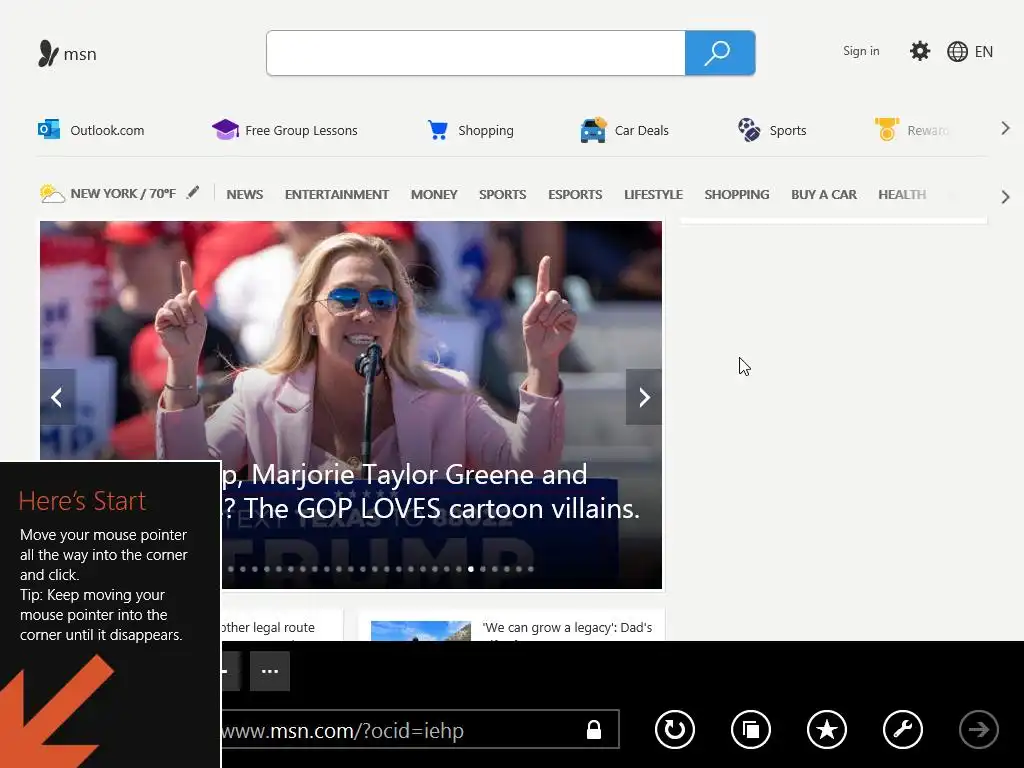This screenshot has height=768, width=1024.
Task: Click the forward arrow navigation button
Action: pyautogui.click(x=978, y=729)
